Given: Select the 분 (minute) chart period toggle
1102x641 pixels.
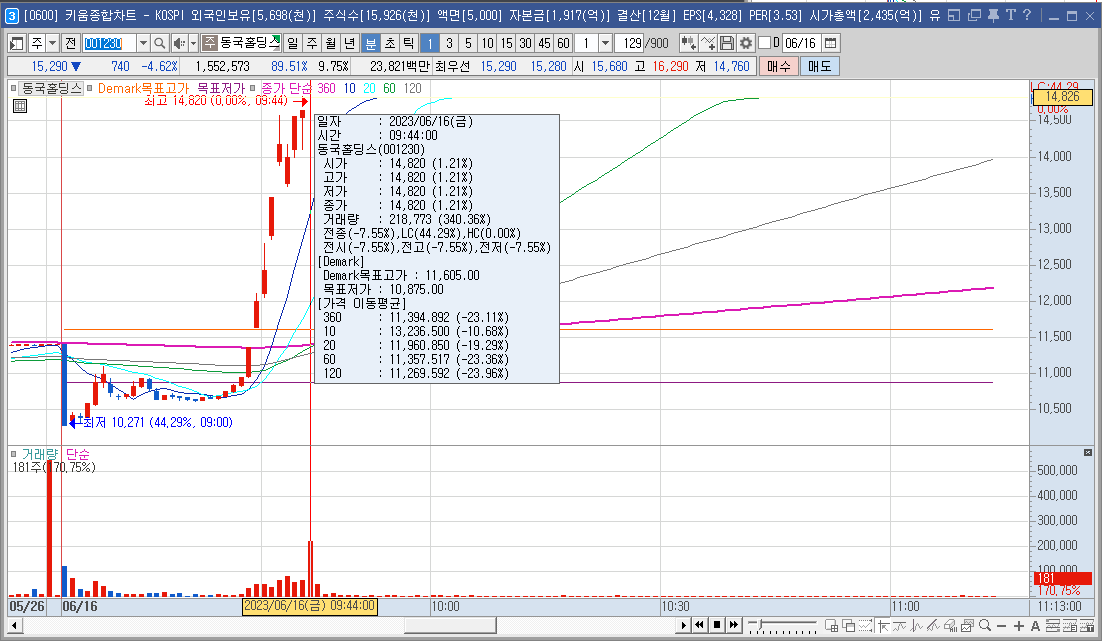Looking at the screenshot, I should coord(370,43).
